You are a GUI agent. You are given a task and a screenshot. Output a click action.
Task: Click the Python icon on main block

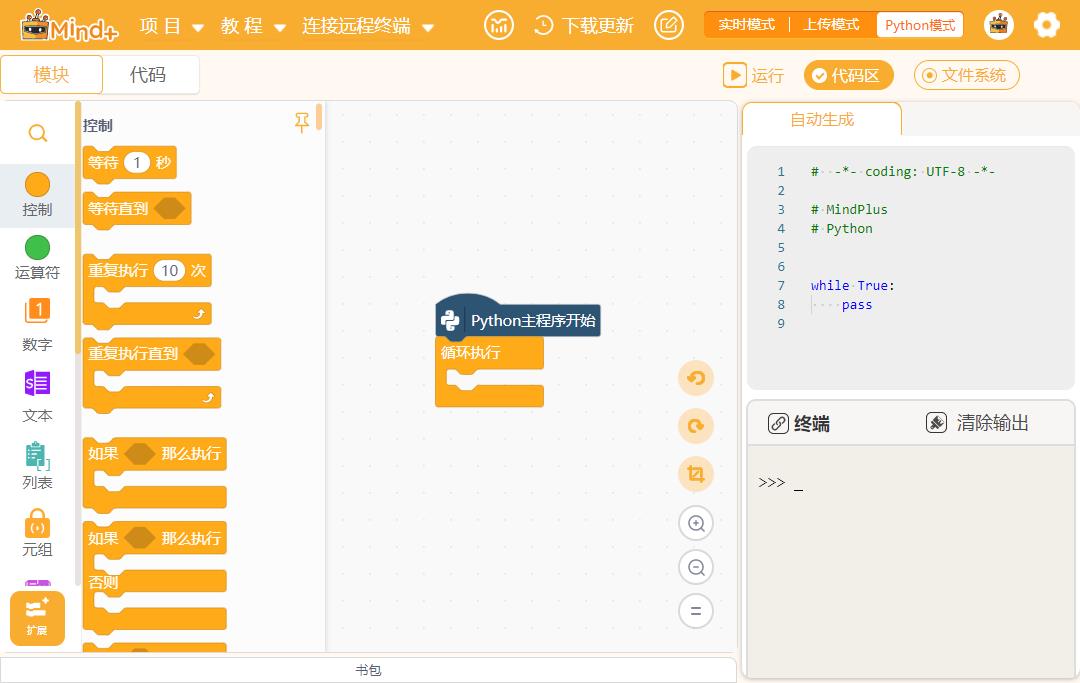(x=450, y=320)
